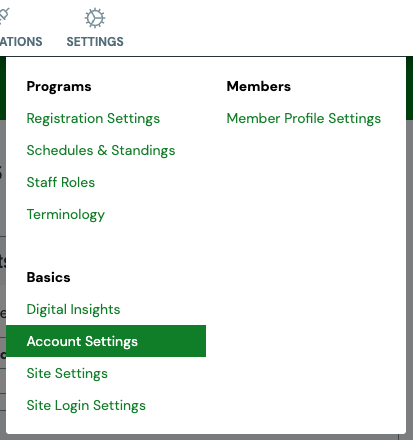Click the Basics section heading
The image size is (413, 440).
49,277
